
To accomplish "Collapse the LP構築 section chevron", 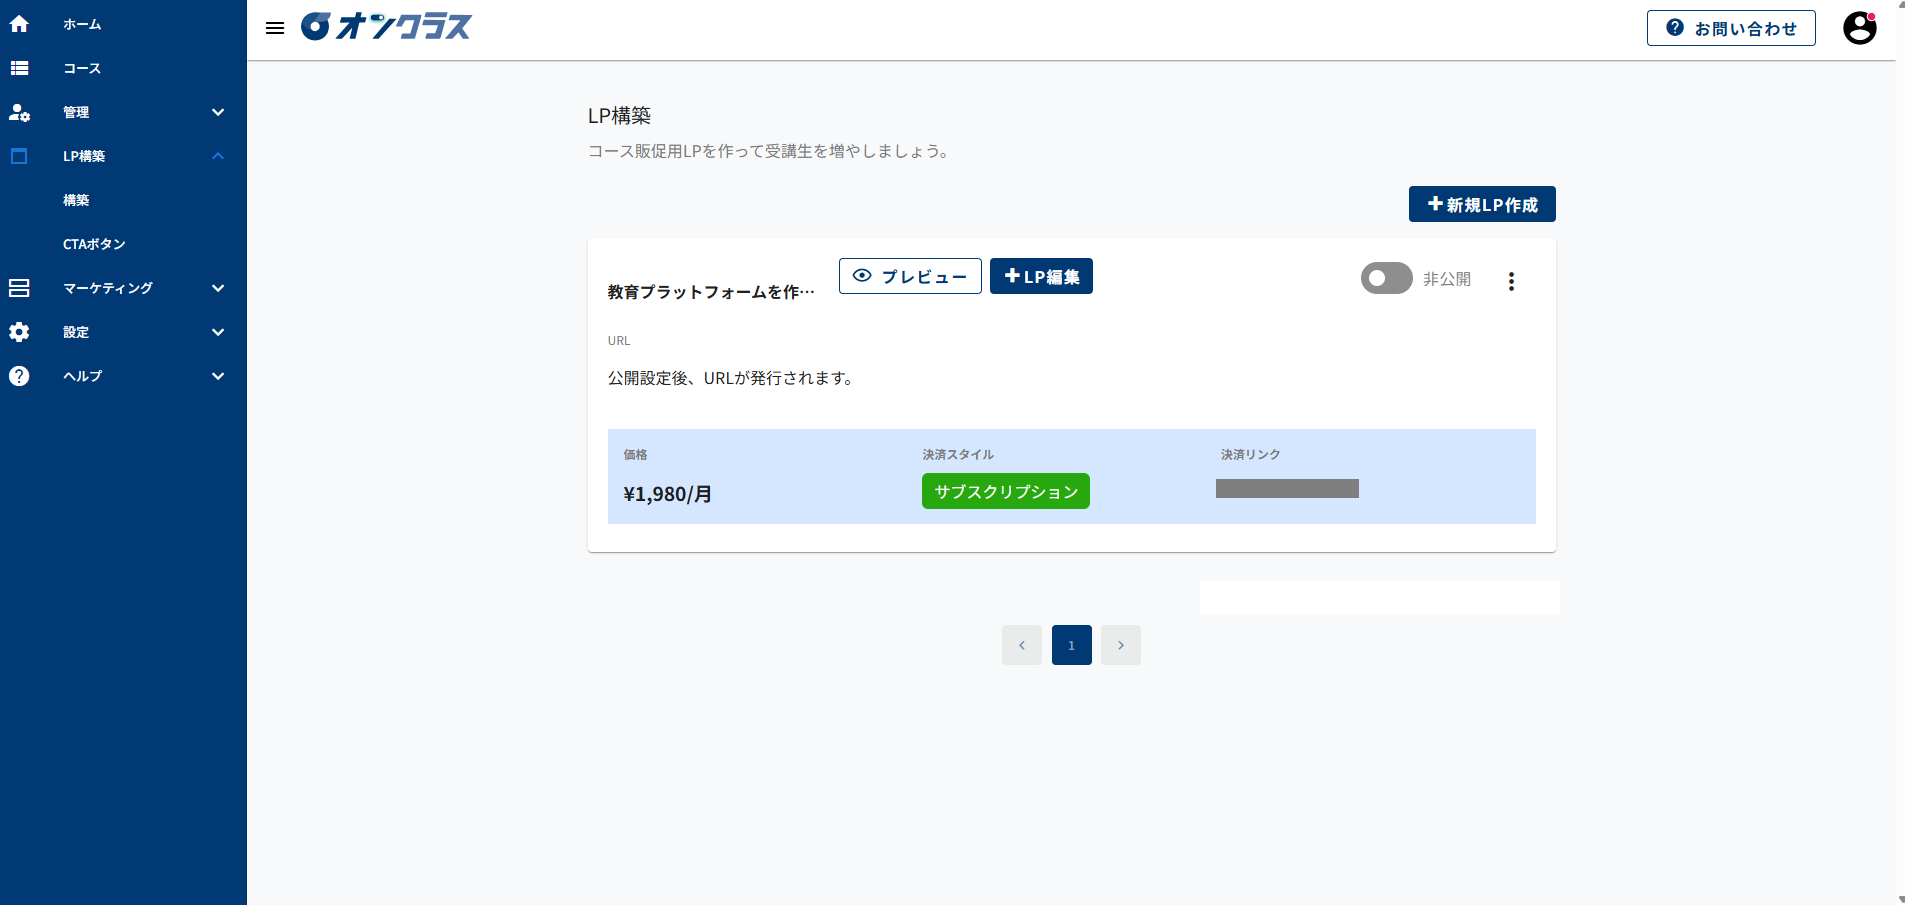I will pos(218,156).
